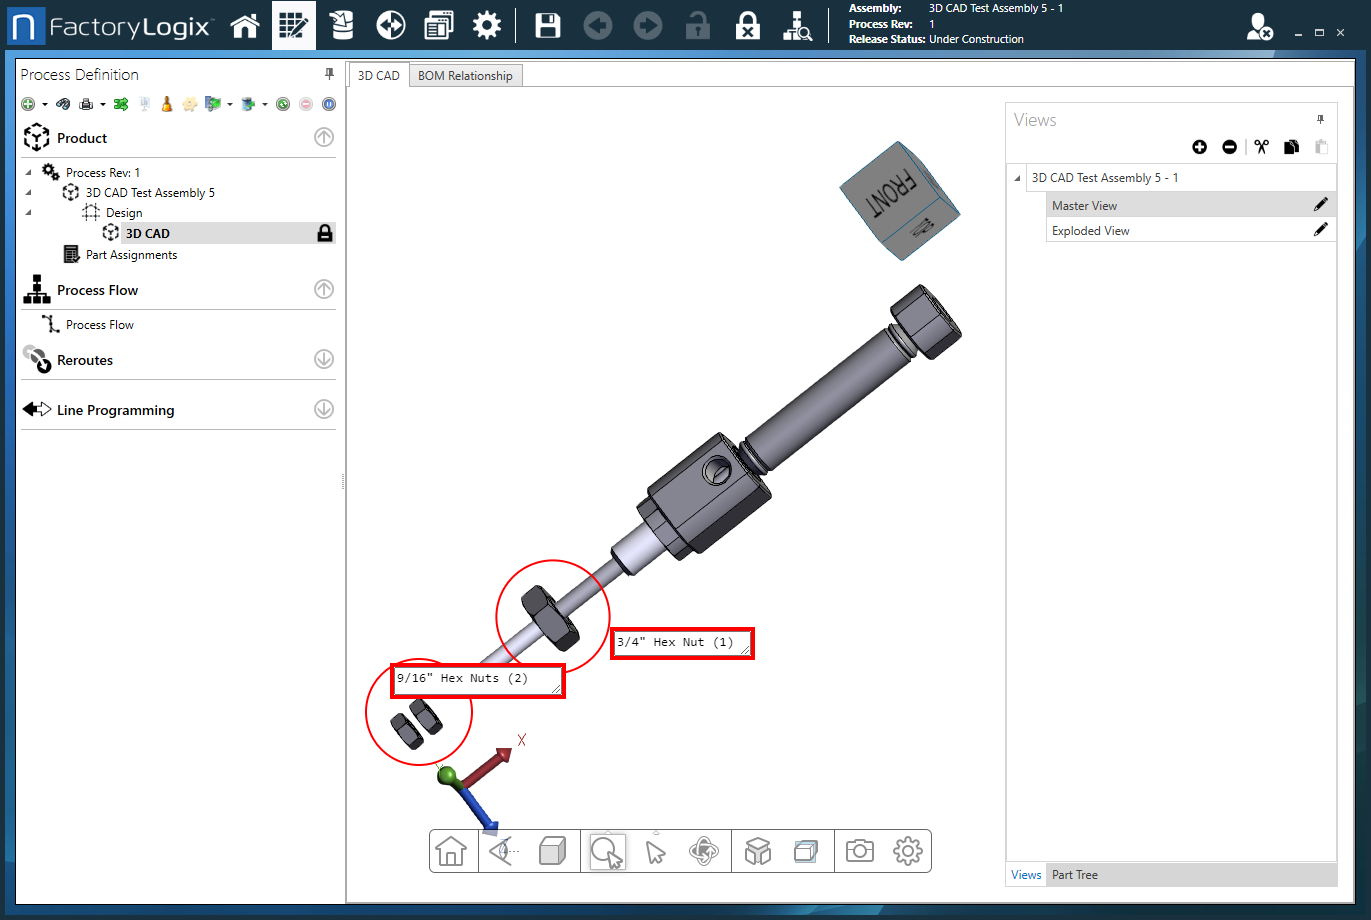Toggle the lock on 3D CAD item
Viewport: 1371px width, 920px height.
[x=324, y=233]
